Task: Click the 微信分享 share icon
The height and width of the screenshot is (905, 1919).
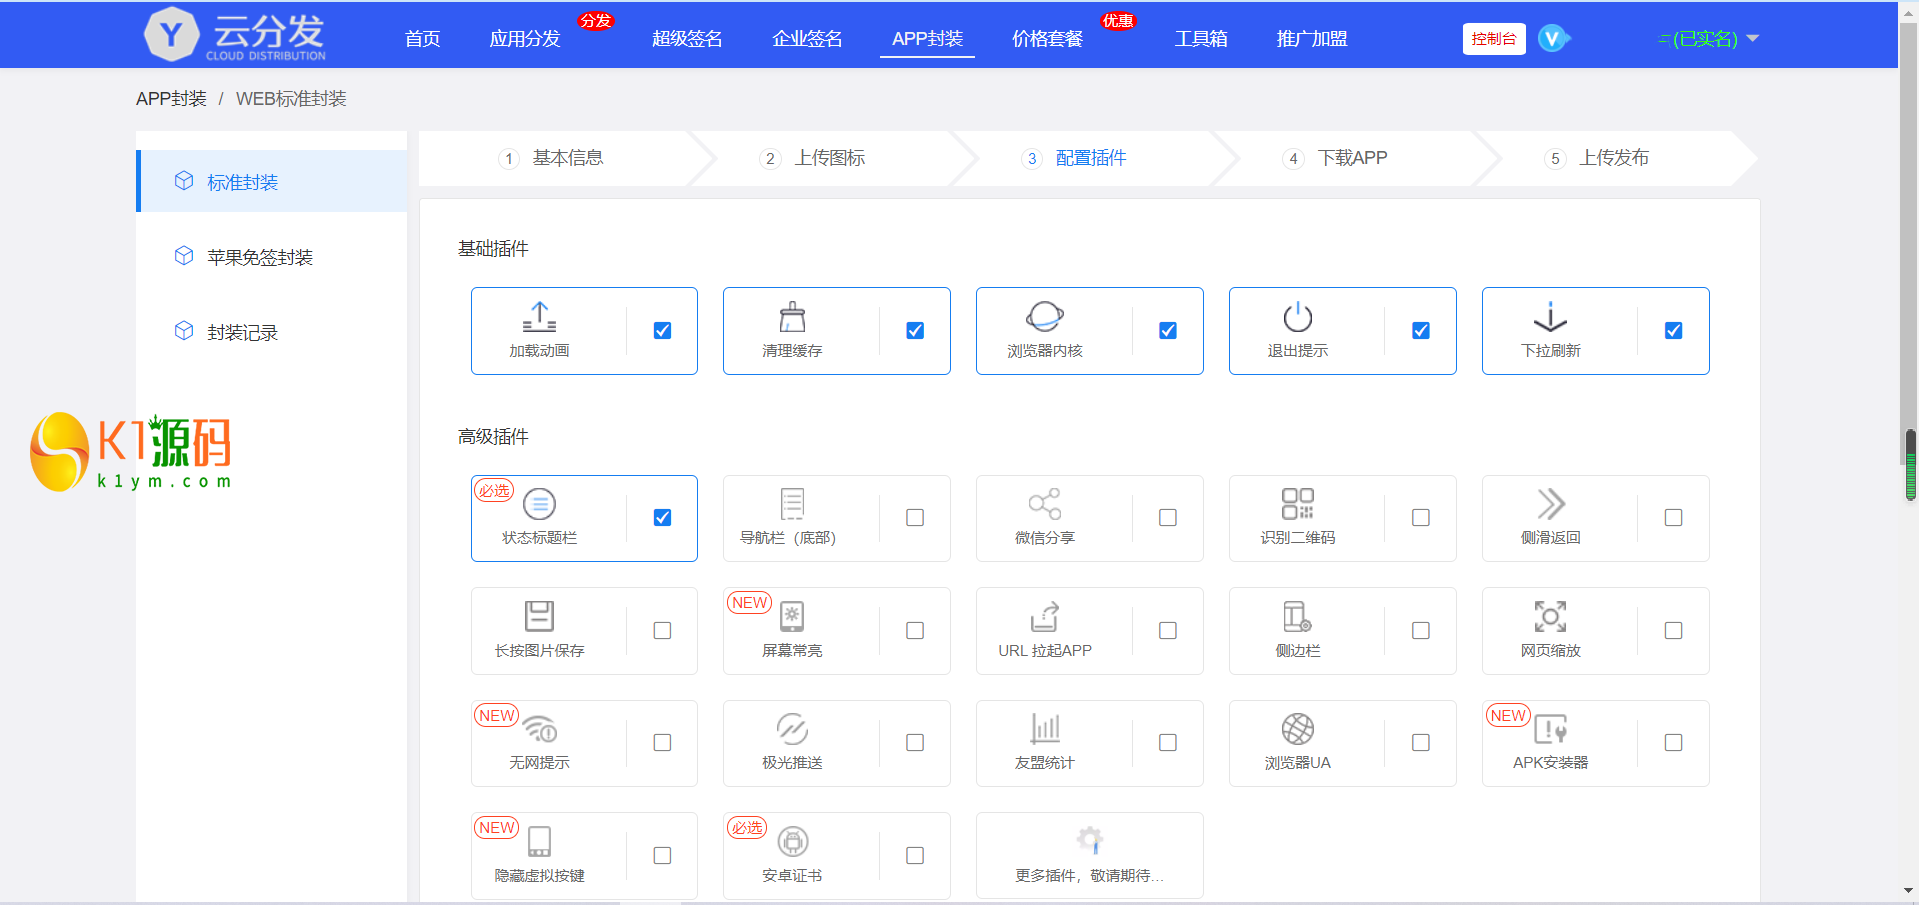Action: 1044,504
